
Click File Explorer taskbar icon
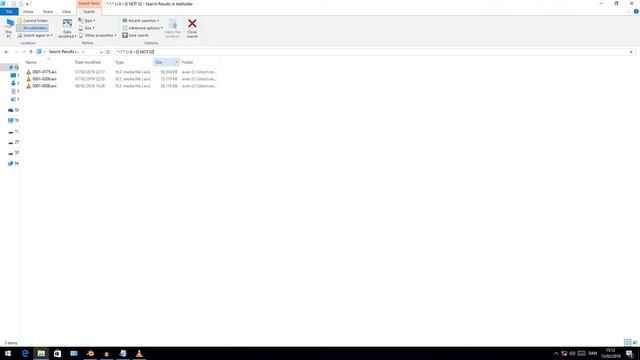41,353
